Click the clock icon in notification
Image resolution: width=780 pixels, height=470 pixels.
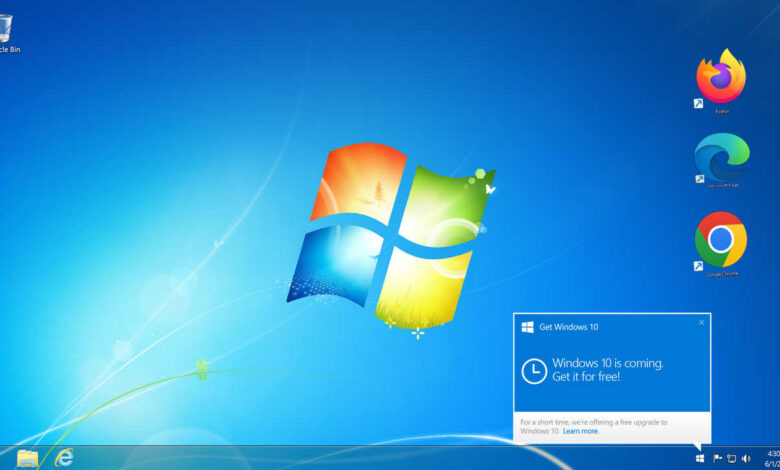534,371
